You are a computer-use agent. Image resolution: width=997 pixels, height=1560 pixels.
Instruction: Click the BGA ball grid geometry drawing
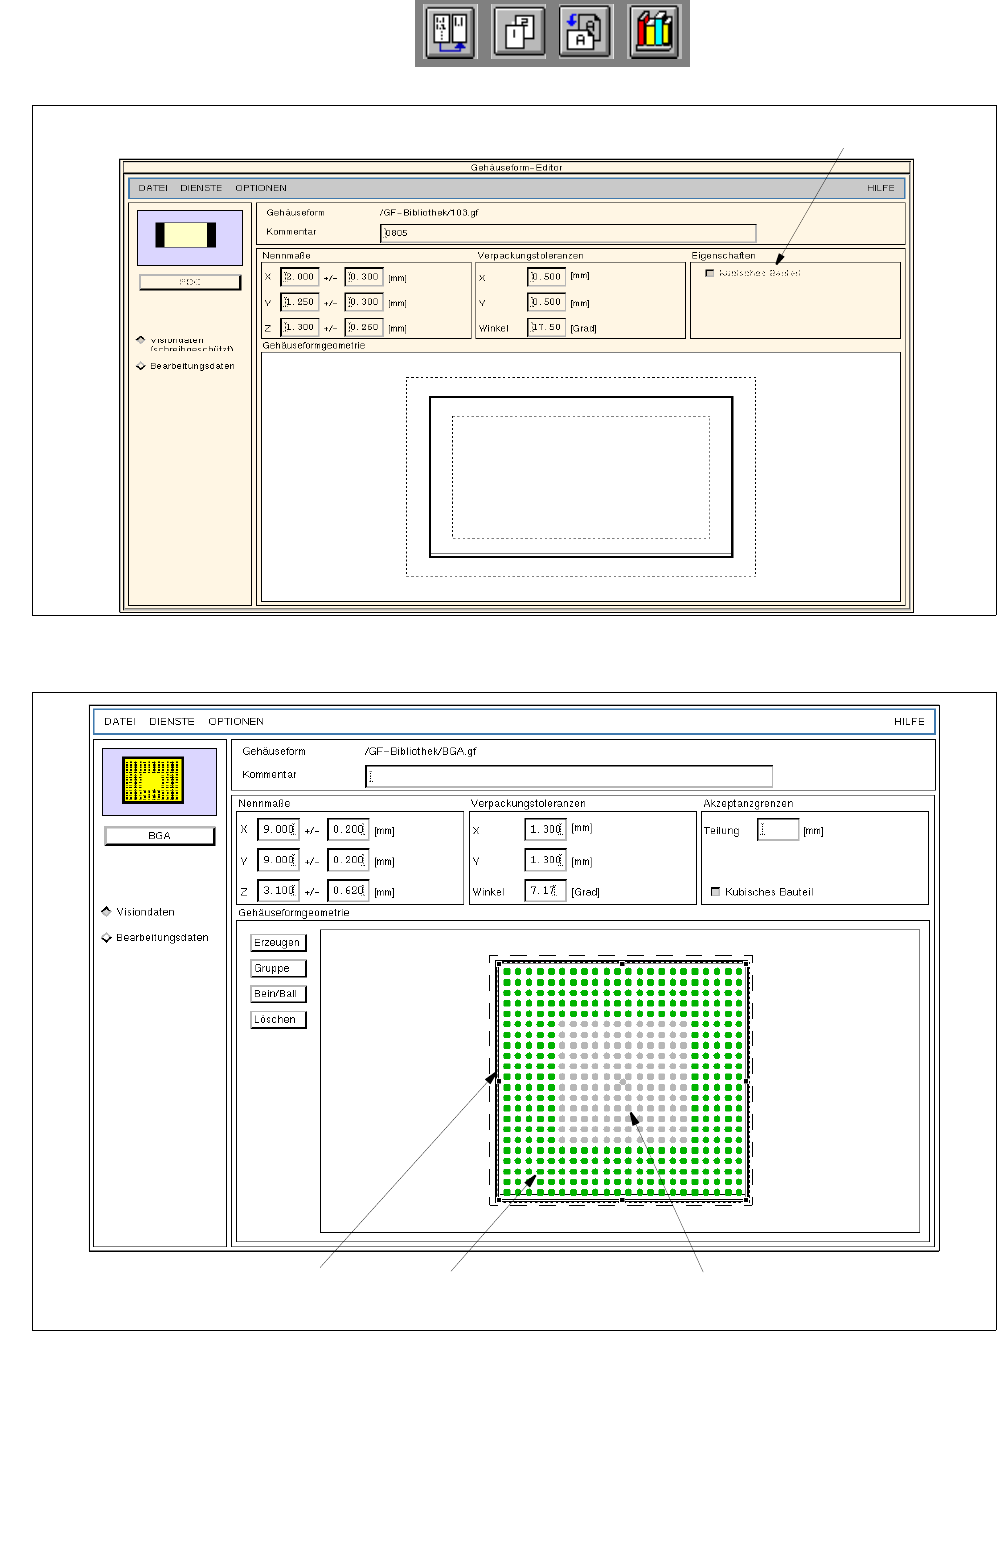click(622, 1079)
